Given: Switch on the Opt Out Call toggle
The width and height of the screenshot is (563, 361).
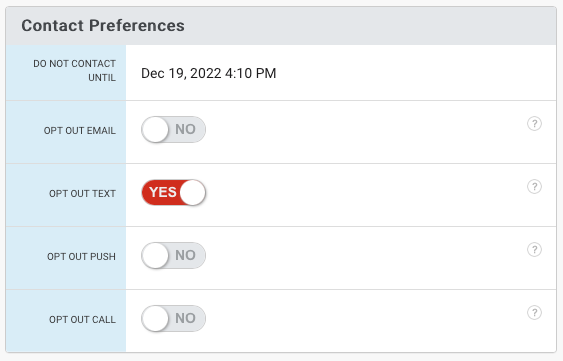Looking at the screenshot, I should 173,318.
